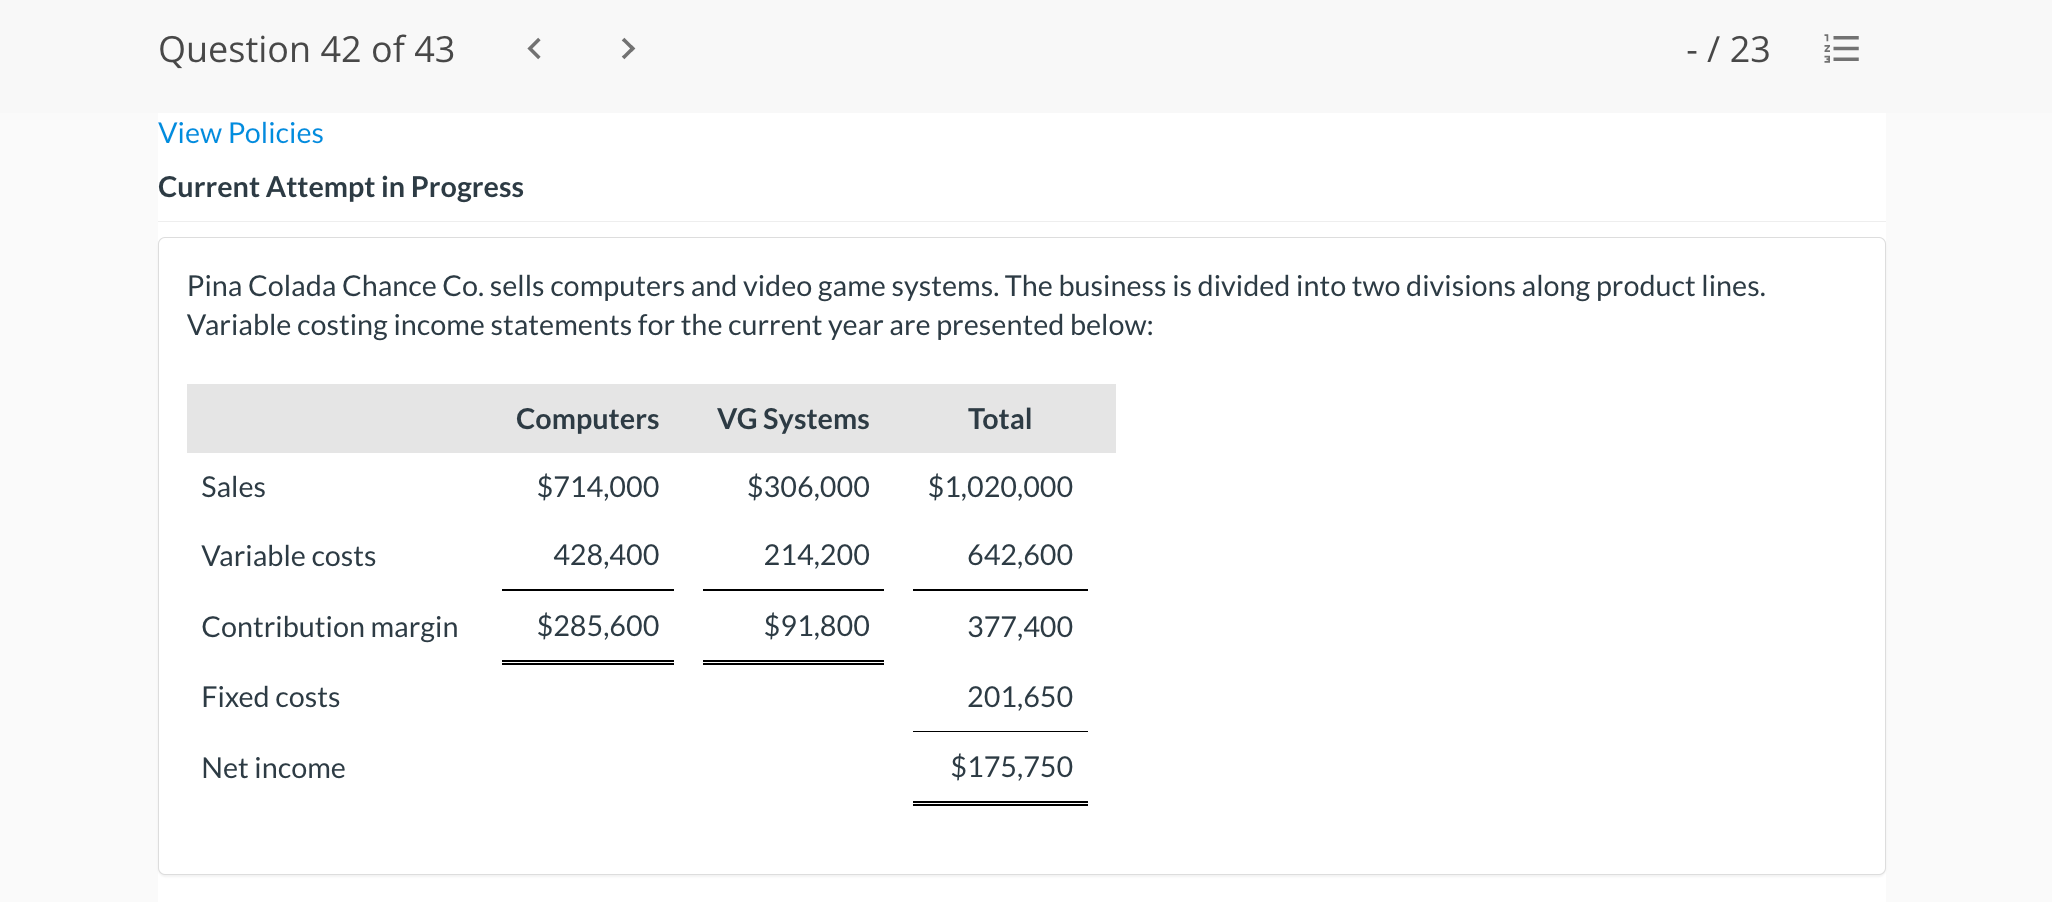Image resolution: width=2052 pixels, height=902 pixels.
Task: Click fixed costs value 201,650
Action: click(1020, 697)
